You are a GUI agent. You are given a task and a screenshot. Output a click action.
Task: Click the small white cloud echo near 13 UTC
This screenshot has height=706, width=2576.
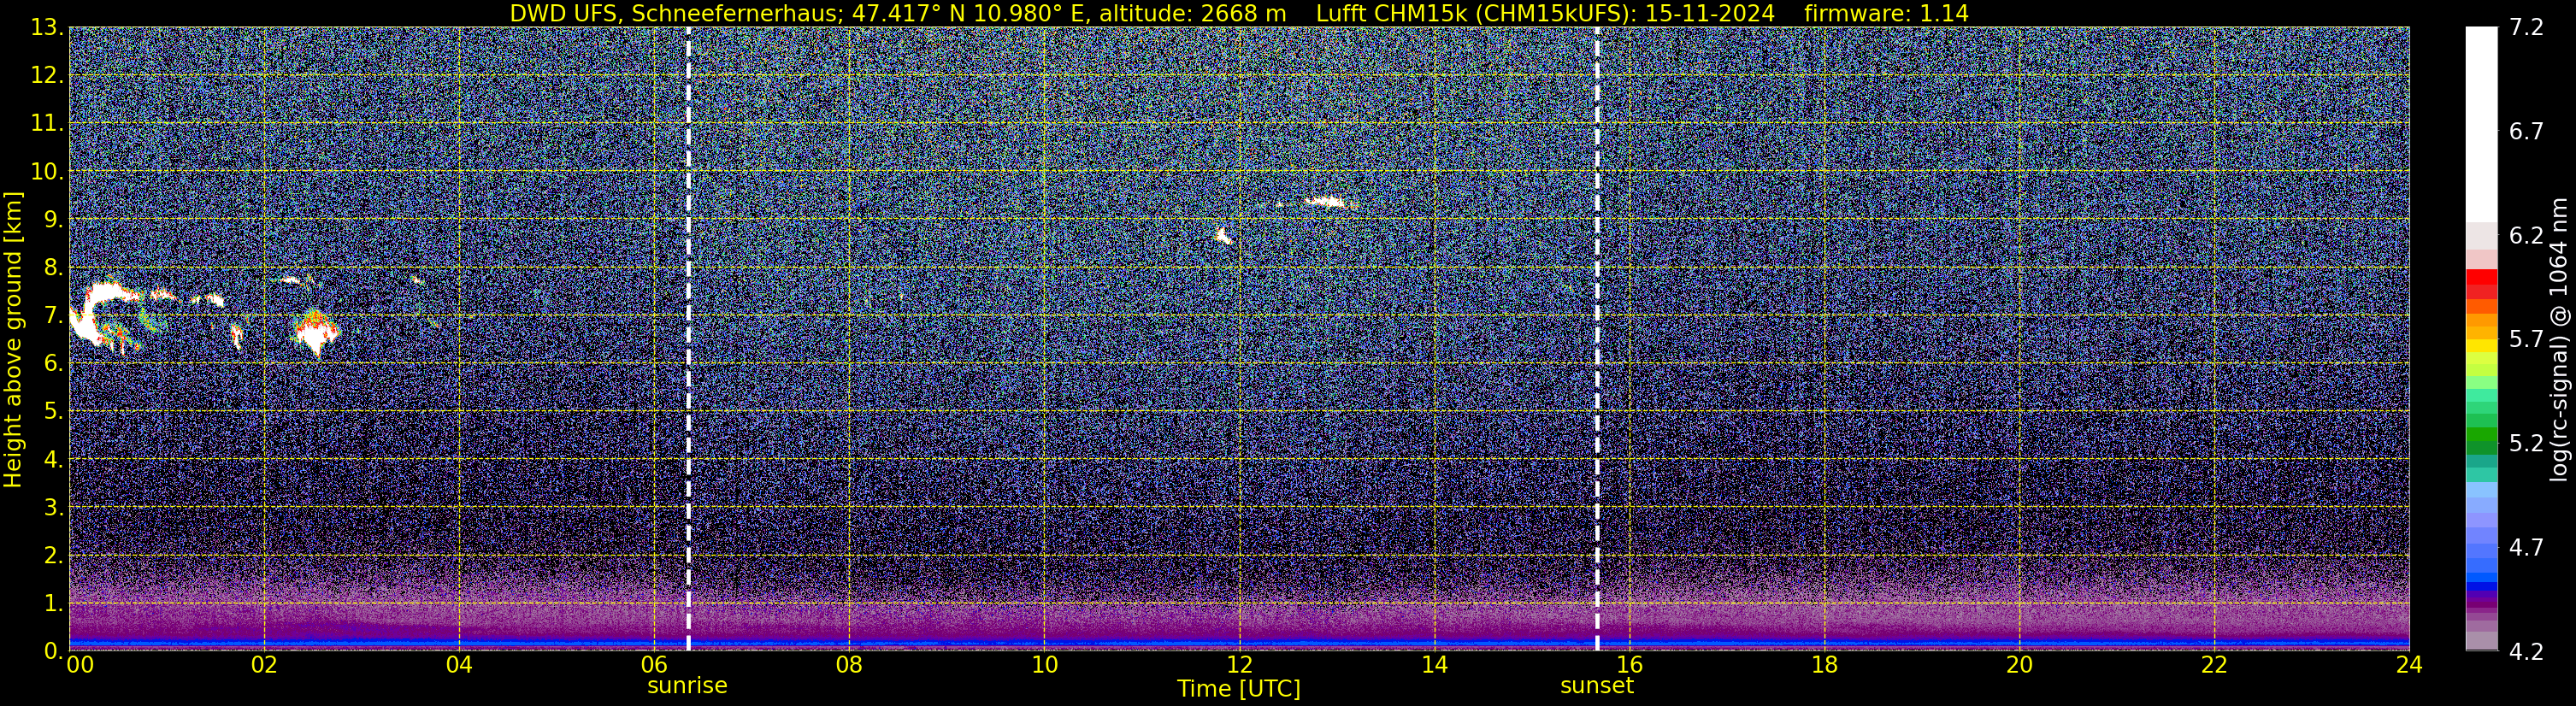pyautogui.click(x=1329, y=202)
